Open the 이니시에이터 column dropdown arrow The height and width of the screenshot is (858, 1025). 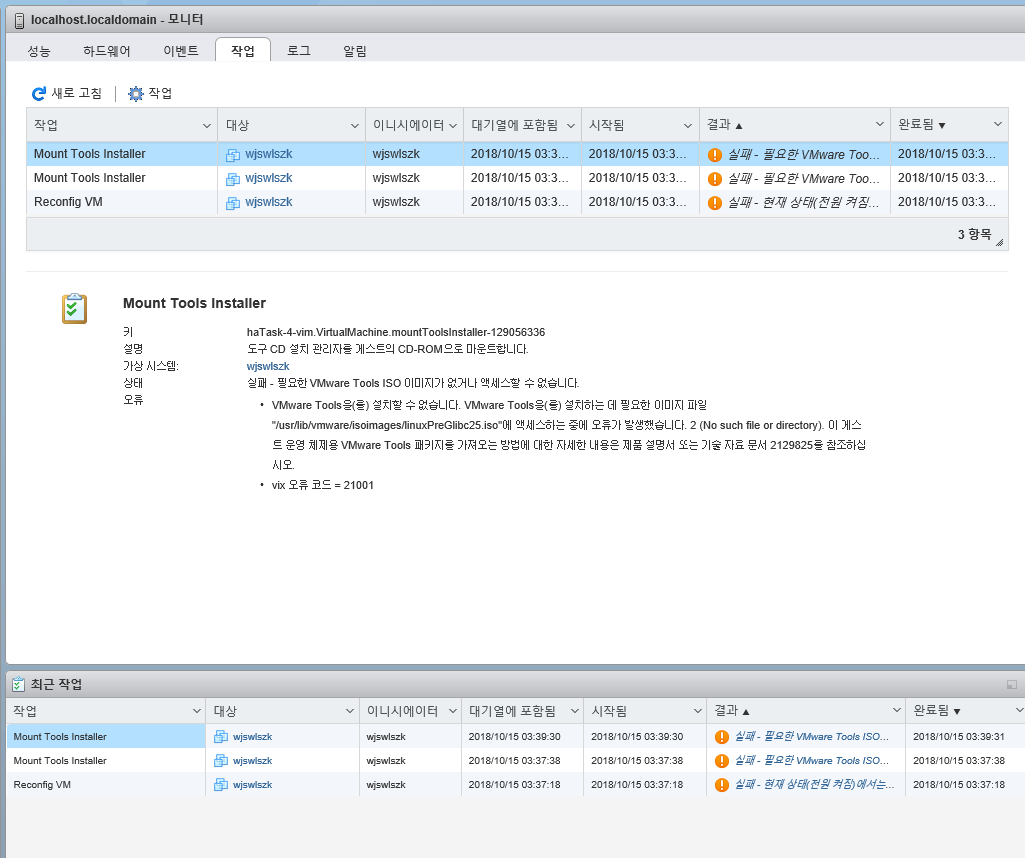coord(452,125)
